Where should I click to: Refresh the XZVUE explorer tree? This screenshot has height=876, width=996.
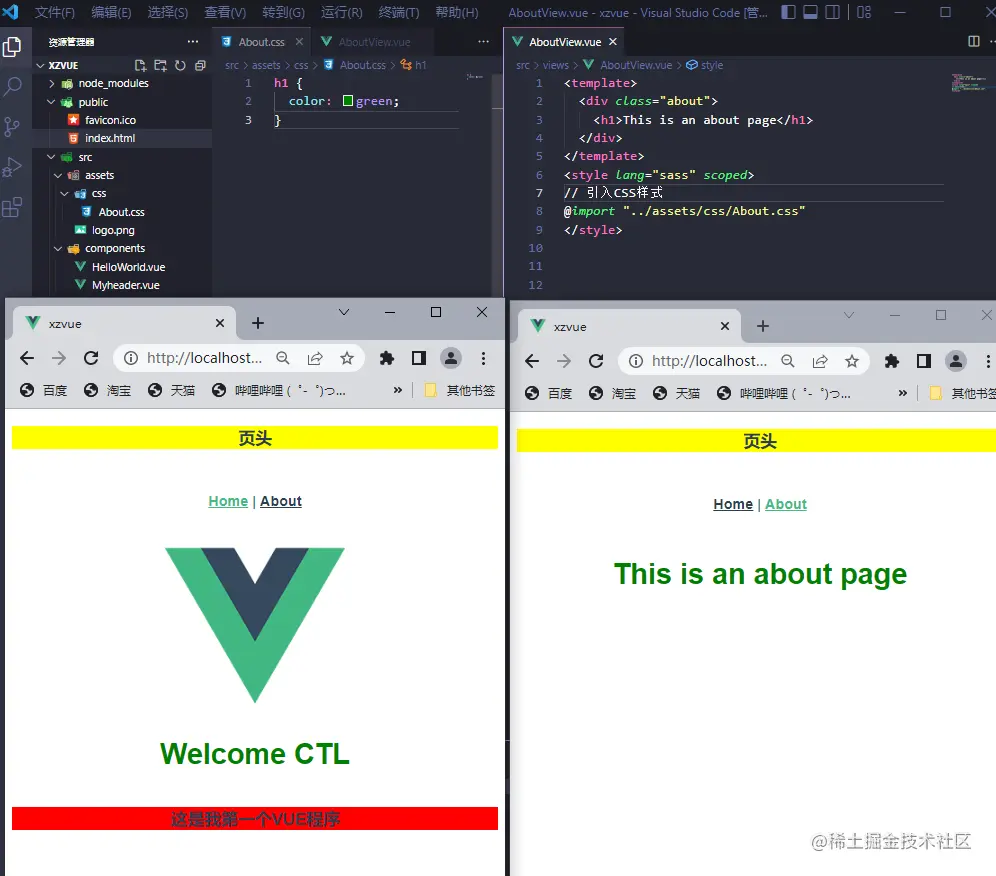pyautogui.click(x=180, y=65)
